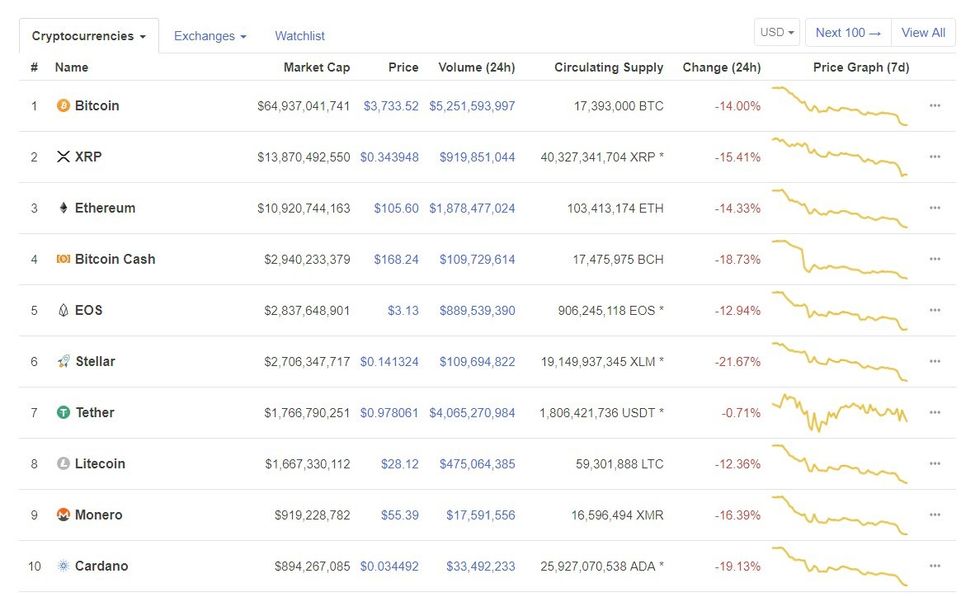Viewport: 980px width, 596px height.
Task: Click Bitcoin's $3,733.52 price link
Action: coord(391,106)
